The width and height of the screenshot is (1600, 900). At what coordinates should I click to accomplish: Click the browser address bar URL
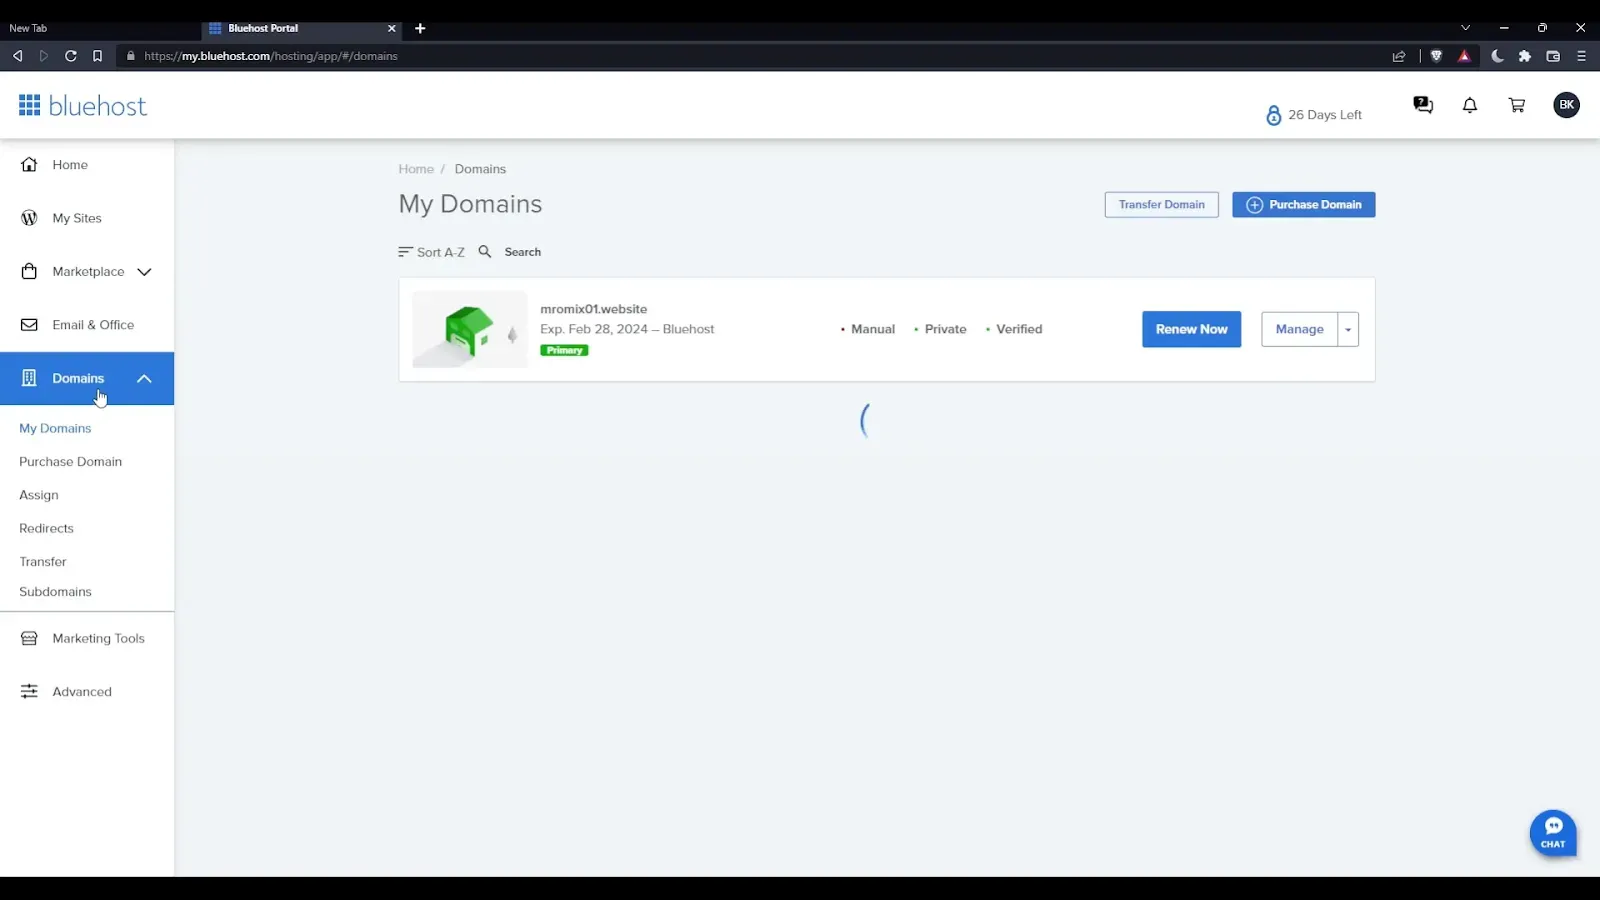click(271, 56)
